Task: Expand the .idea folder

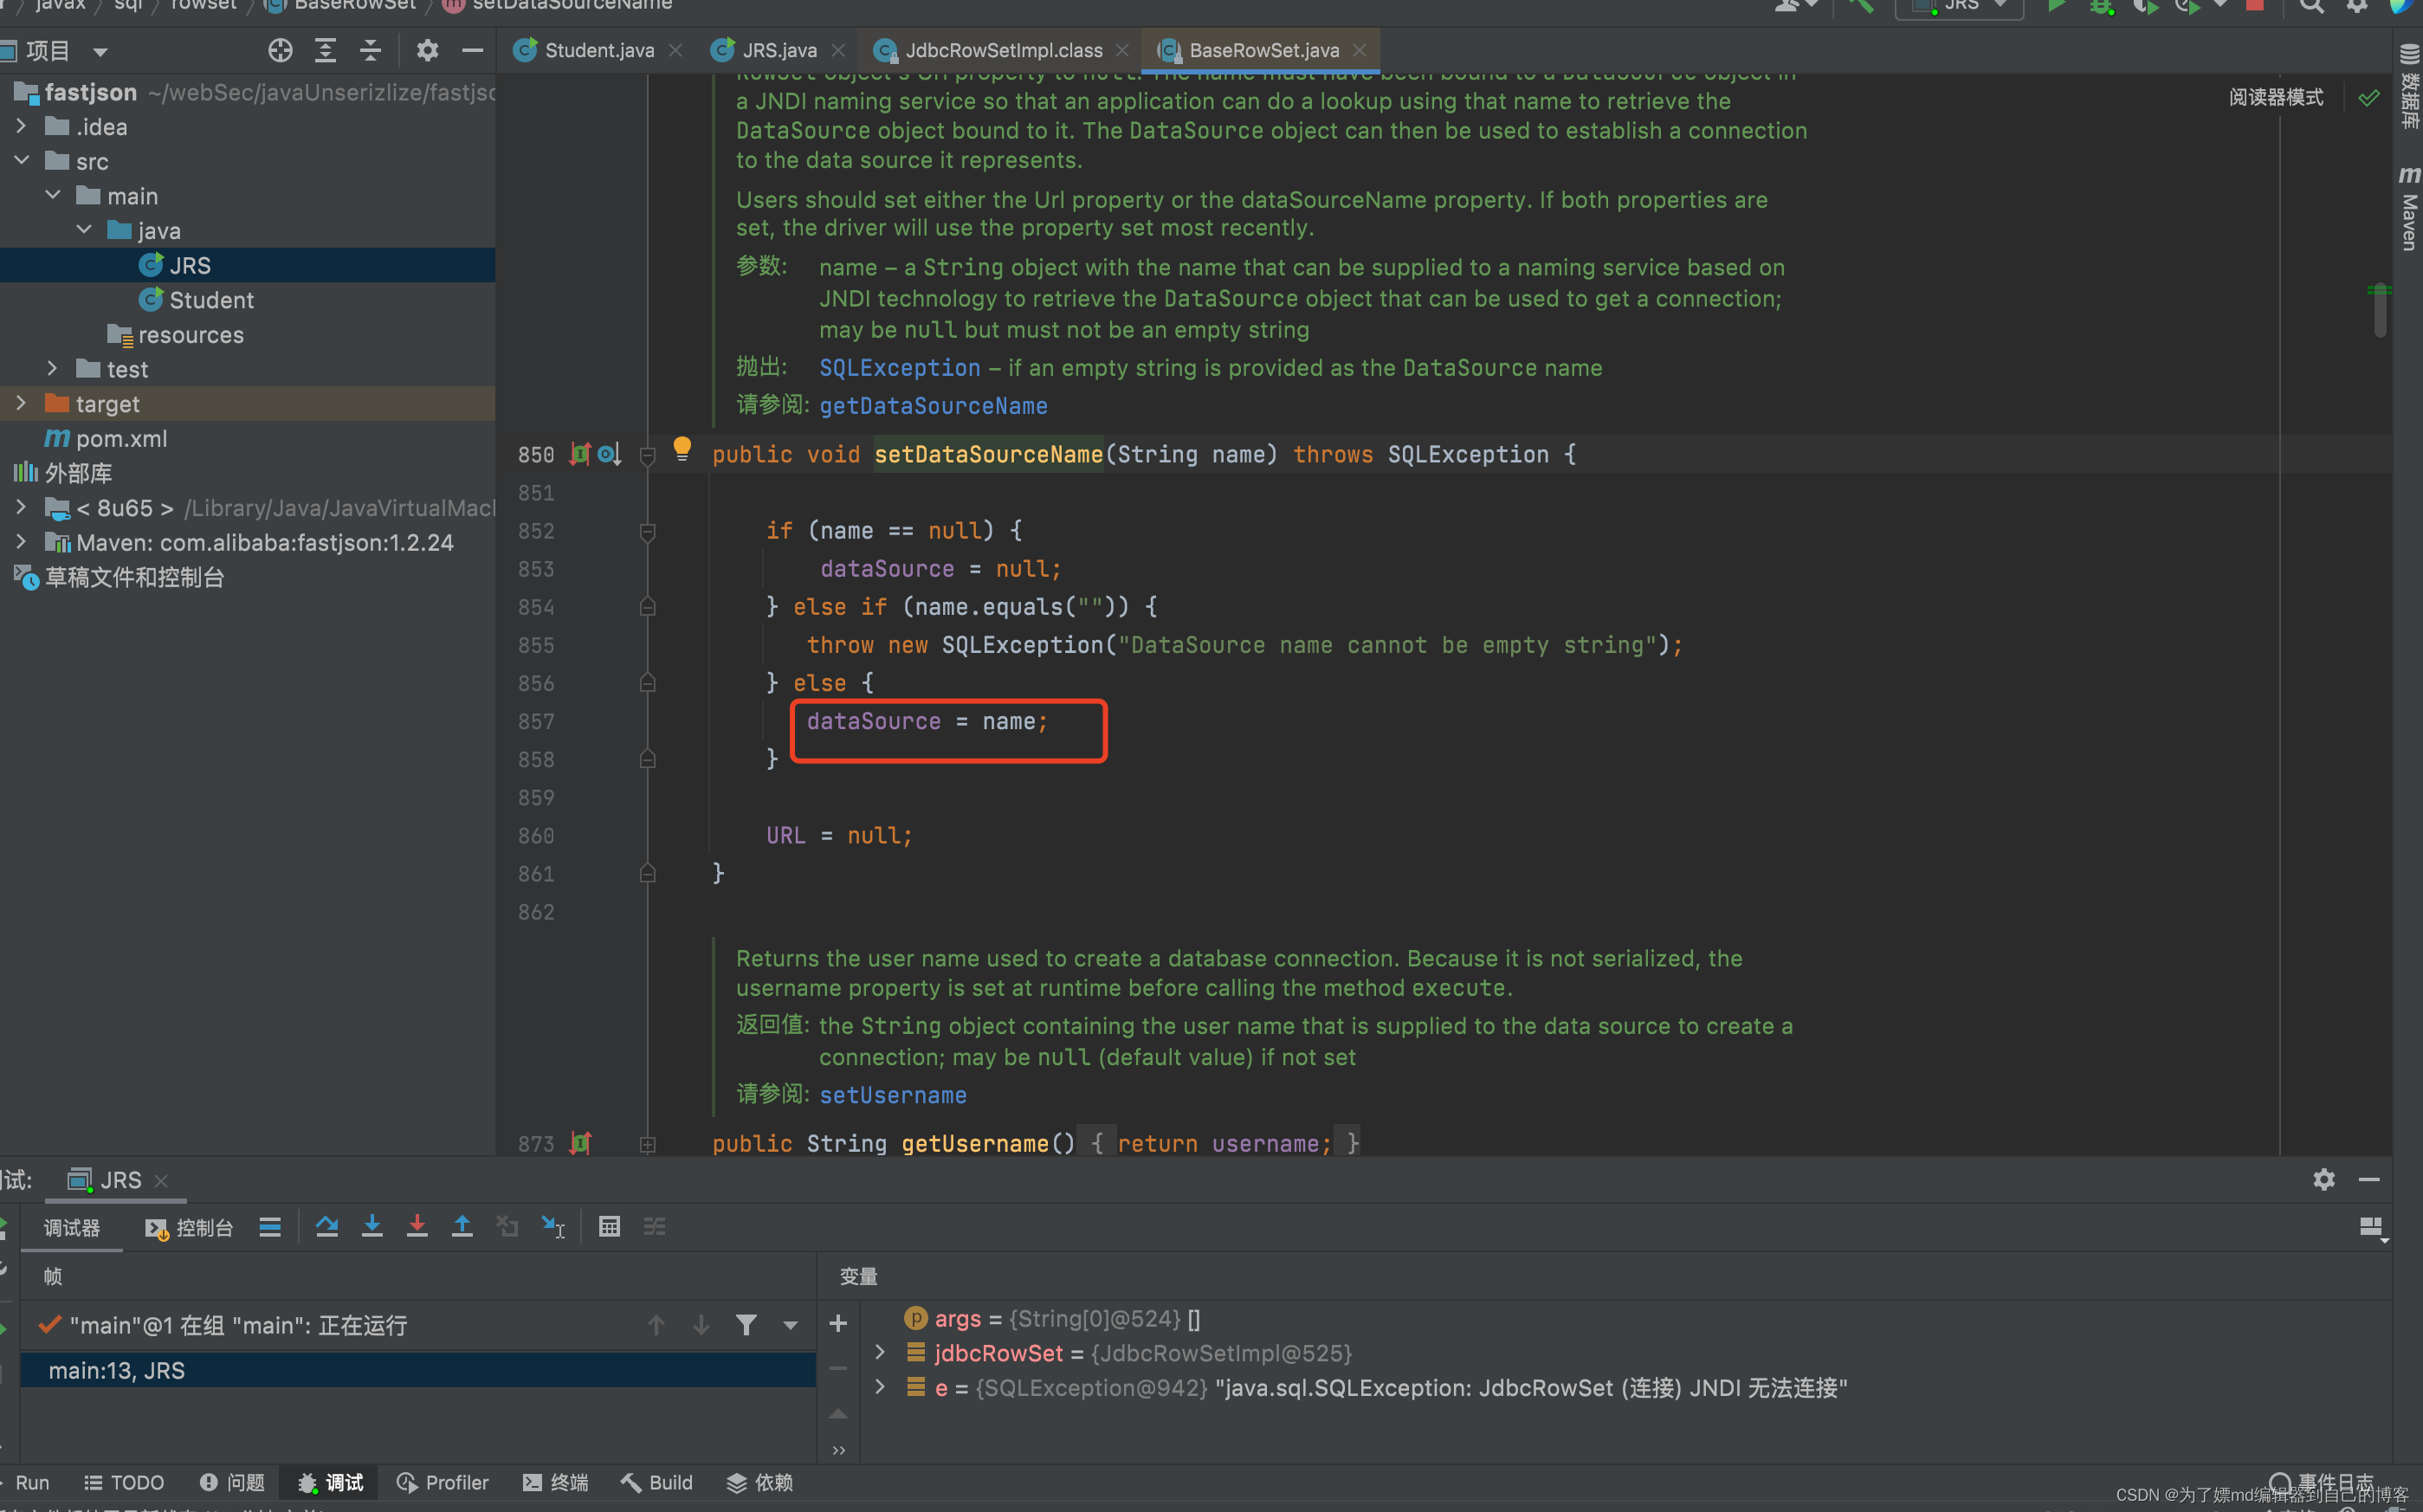Action: 21,126
